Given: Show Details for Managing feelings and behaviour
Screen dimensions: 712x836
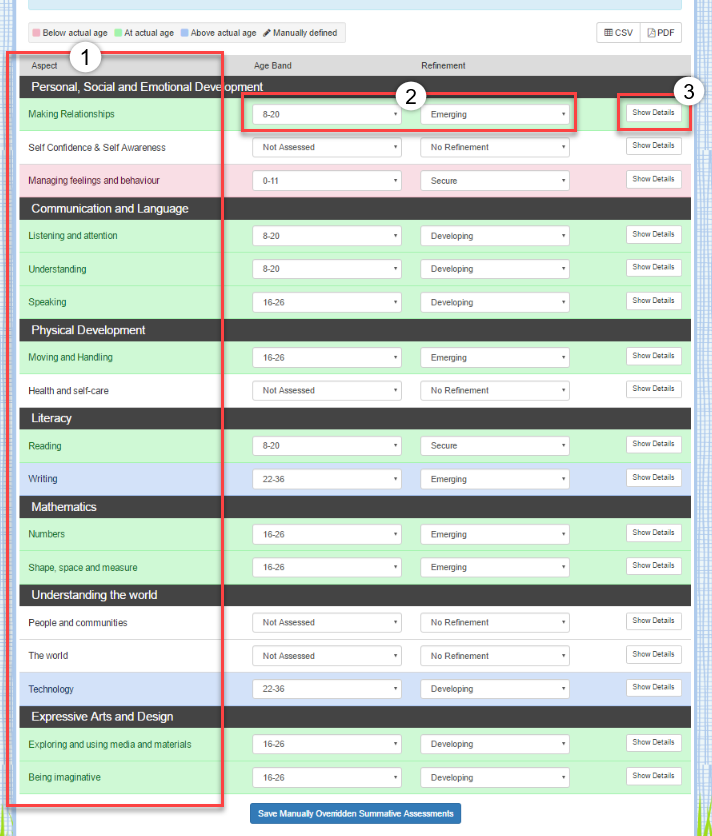Looking at the screenshot, I should (x=653, y=179).
